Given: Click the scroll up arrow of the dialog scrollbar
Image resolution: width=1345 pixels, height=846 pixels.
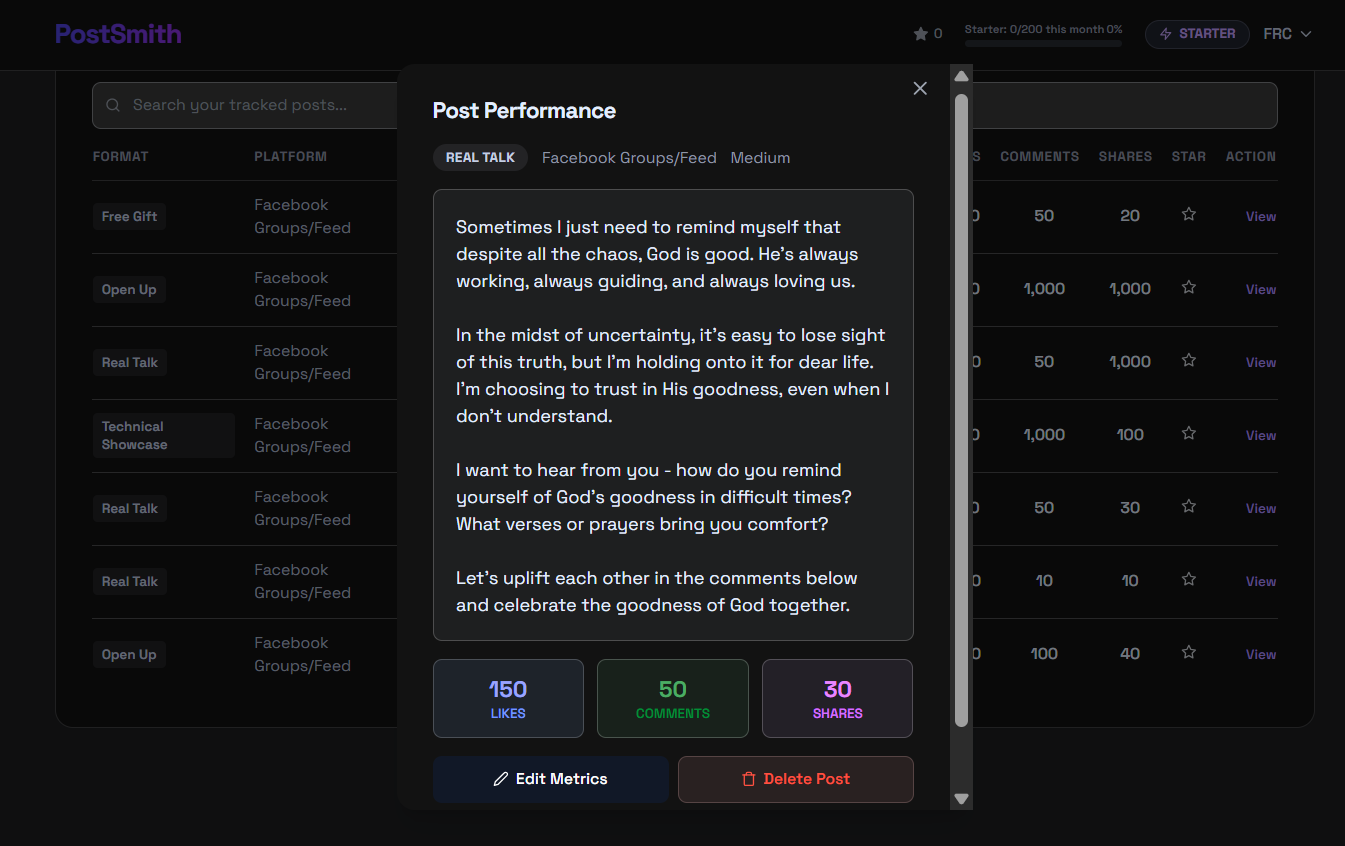Looking at the screenshot, I should [962, 76].
